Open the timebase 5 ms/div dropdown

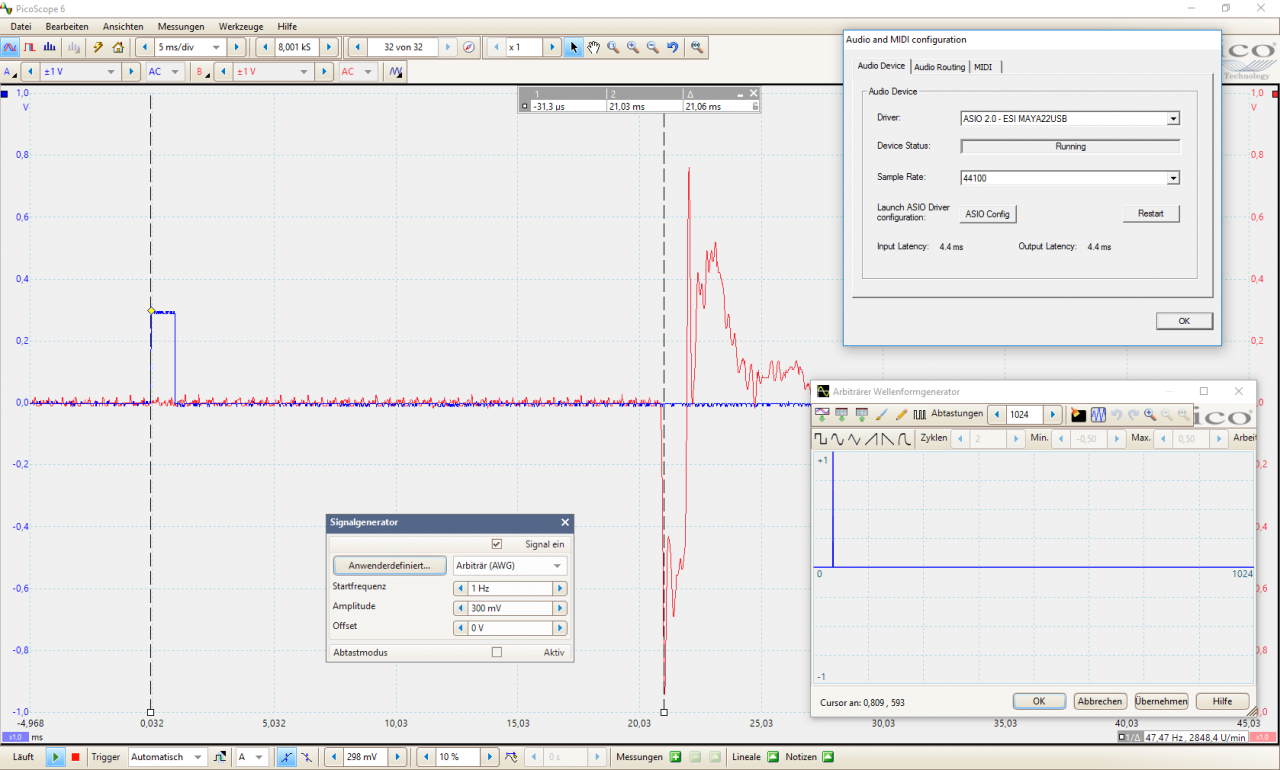216,47
